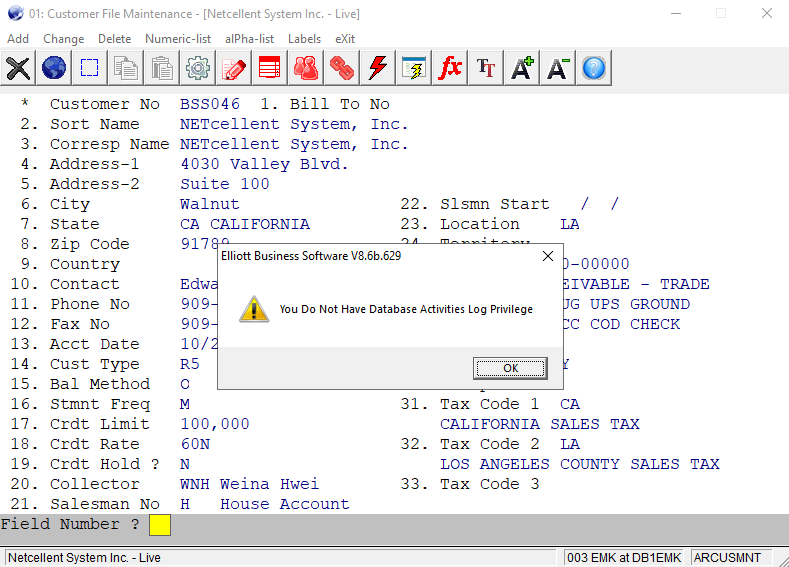Open the Numeric-list menu
Image resolution: width=789 pixels, height=567 pixels.
(178, 39)
